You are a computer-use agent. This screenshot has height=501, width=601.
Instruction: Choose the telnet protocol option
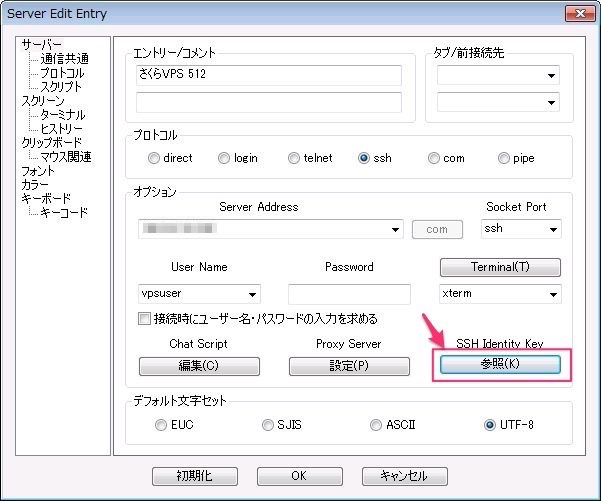[x=294, y=158]
